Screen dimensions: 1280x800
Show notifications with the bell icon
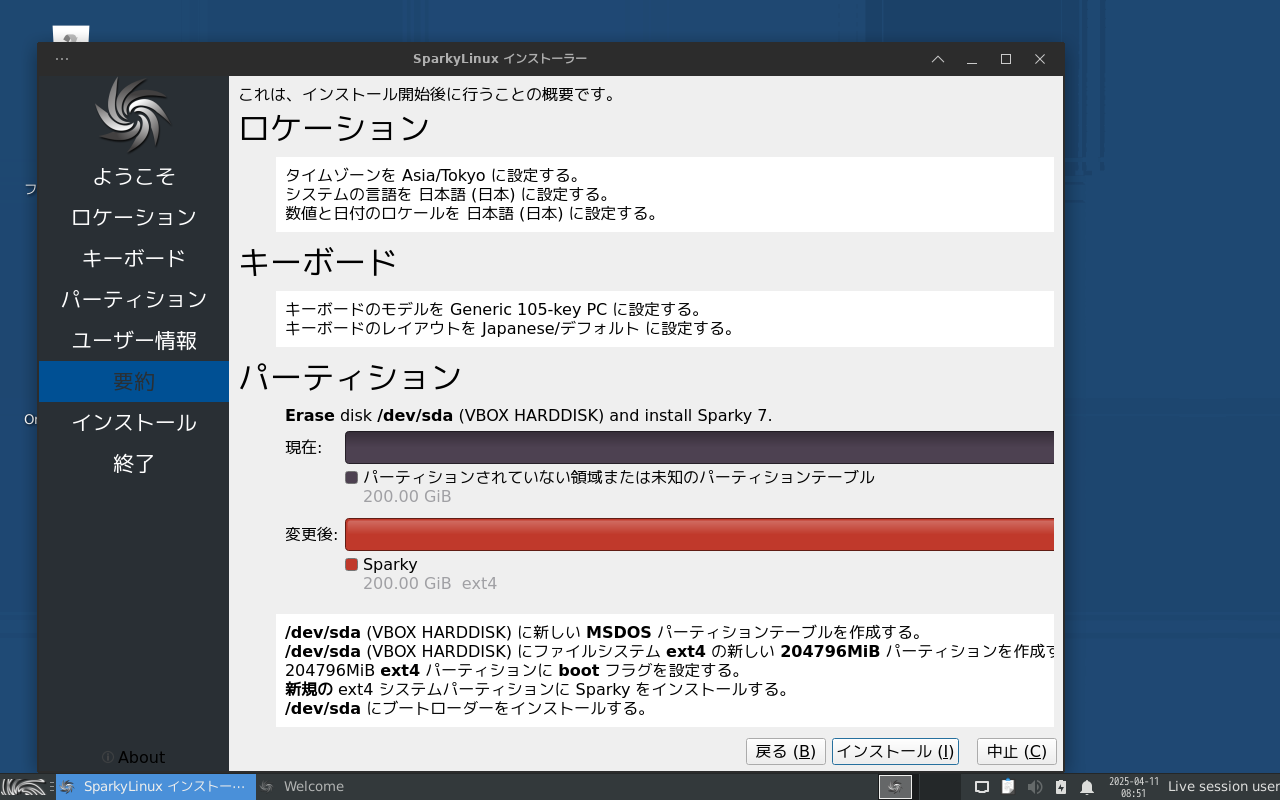coord(1087,787)
